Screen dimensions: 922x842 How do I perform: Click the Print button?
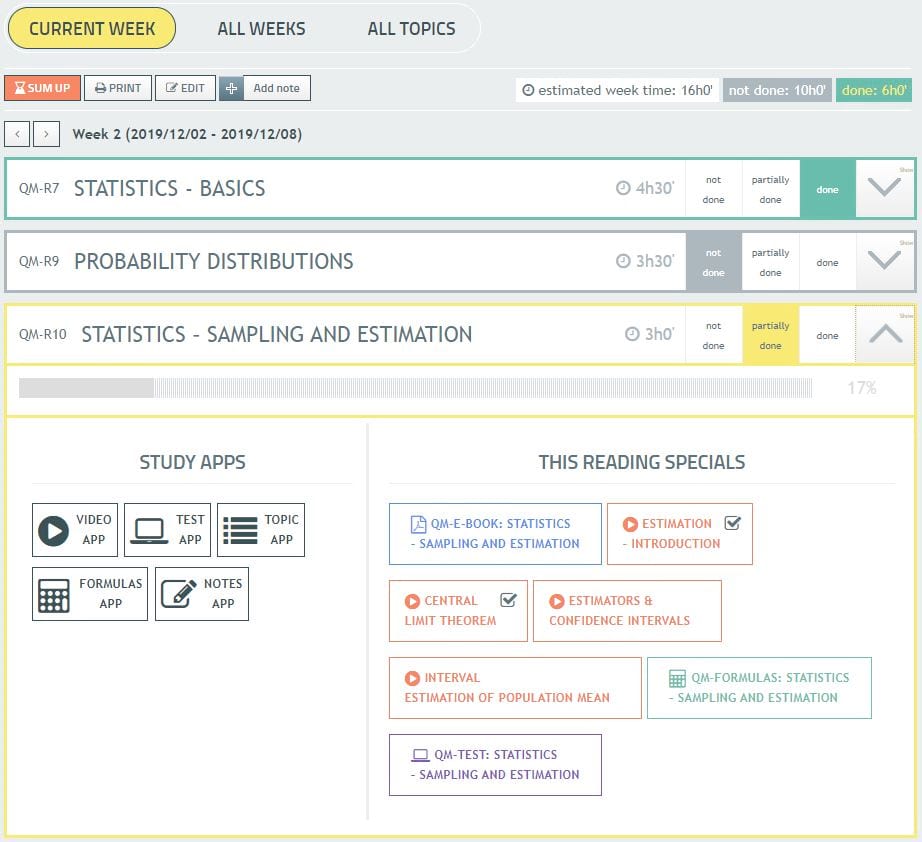[118, 88]
